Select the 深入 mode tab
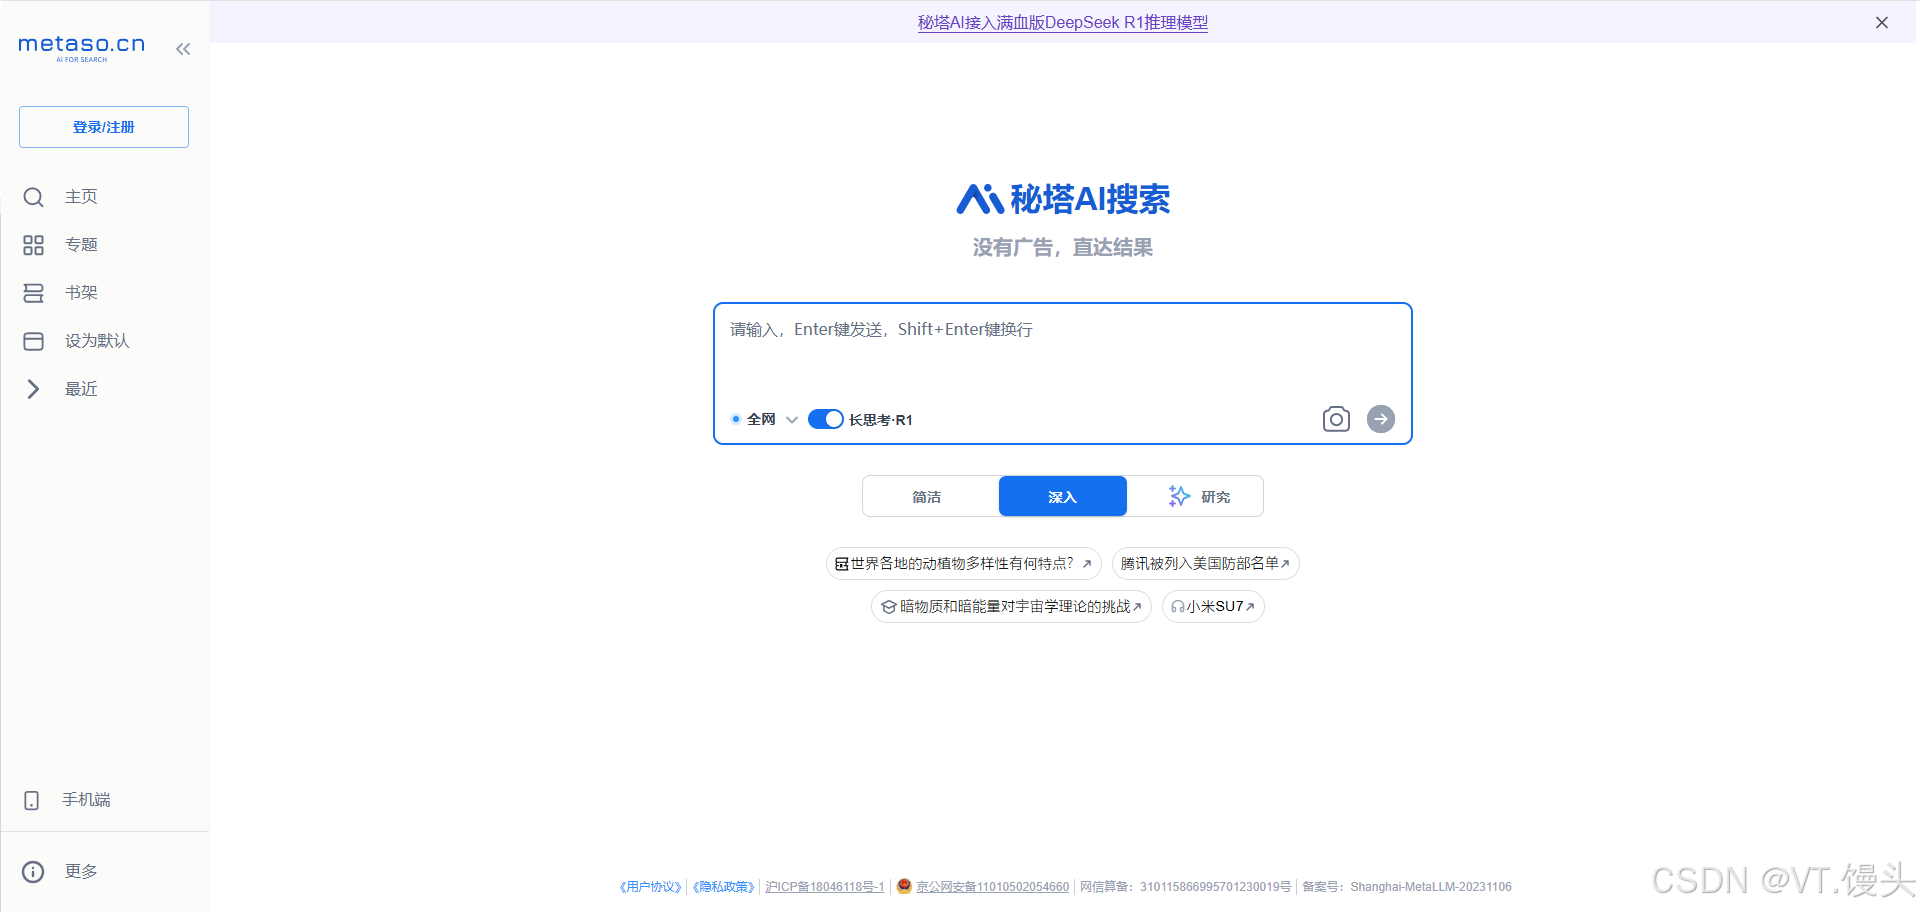 tap(1063, 496)
